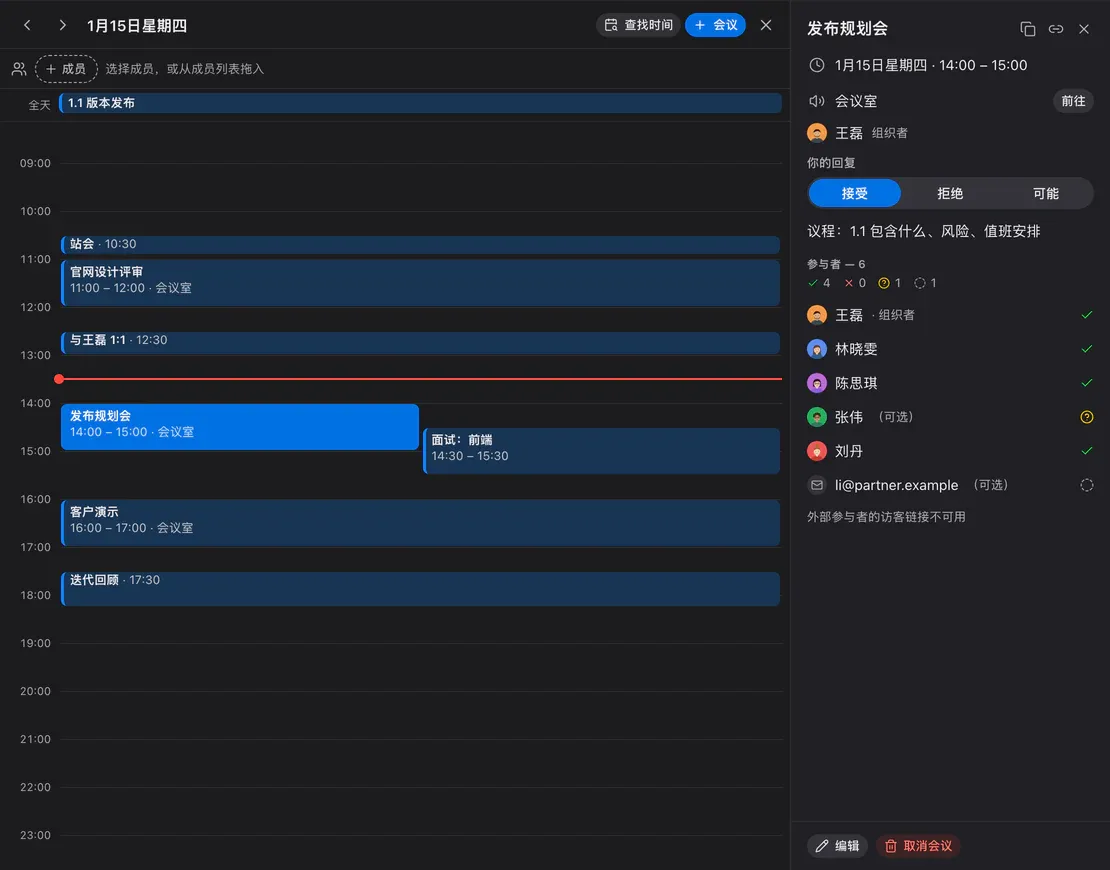1110x870 pixels.
Task: Click 张伟's avatar
Action: 817,417
